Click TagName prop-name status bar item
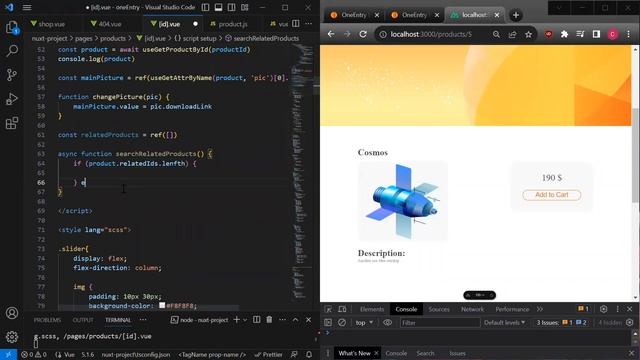 coord(212,355)
